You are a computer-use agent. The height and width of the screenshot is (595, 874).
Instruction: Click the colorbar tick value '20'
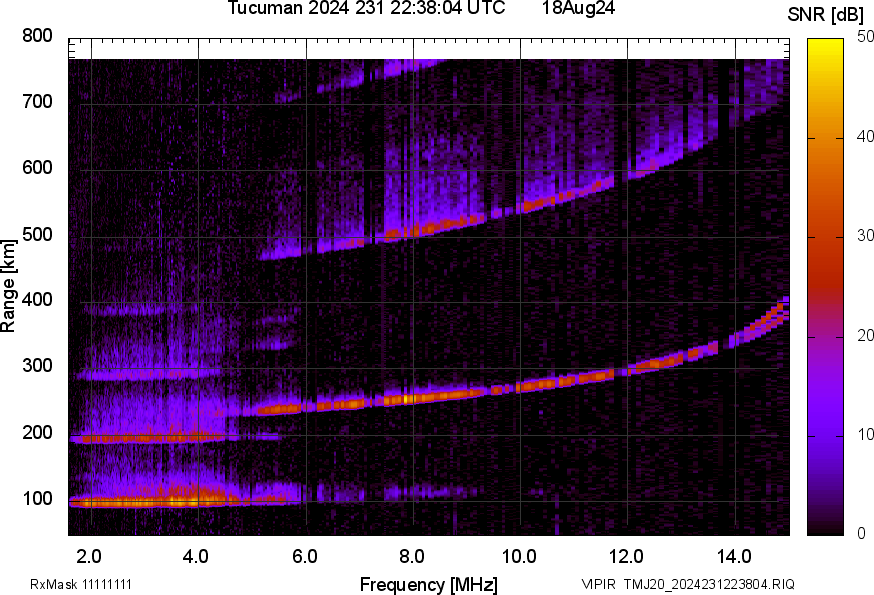pyautogui.click(x=865, y=335)
